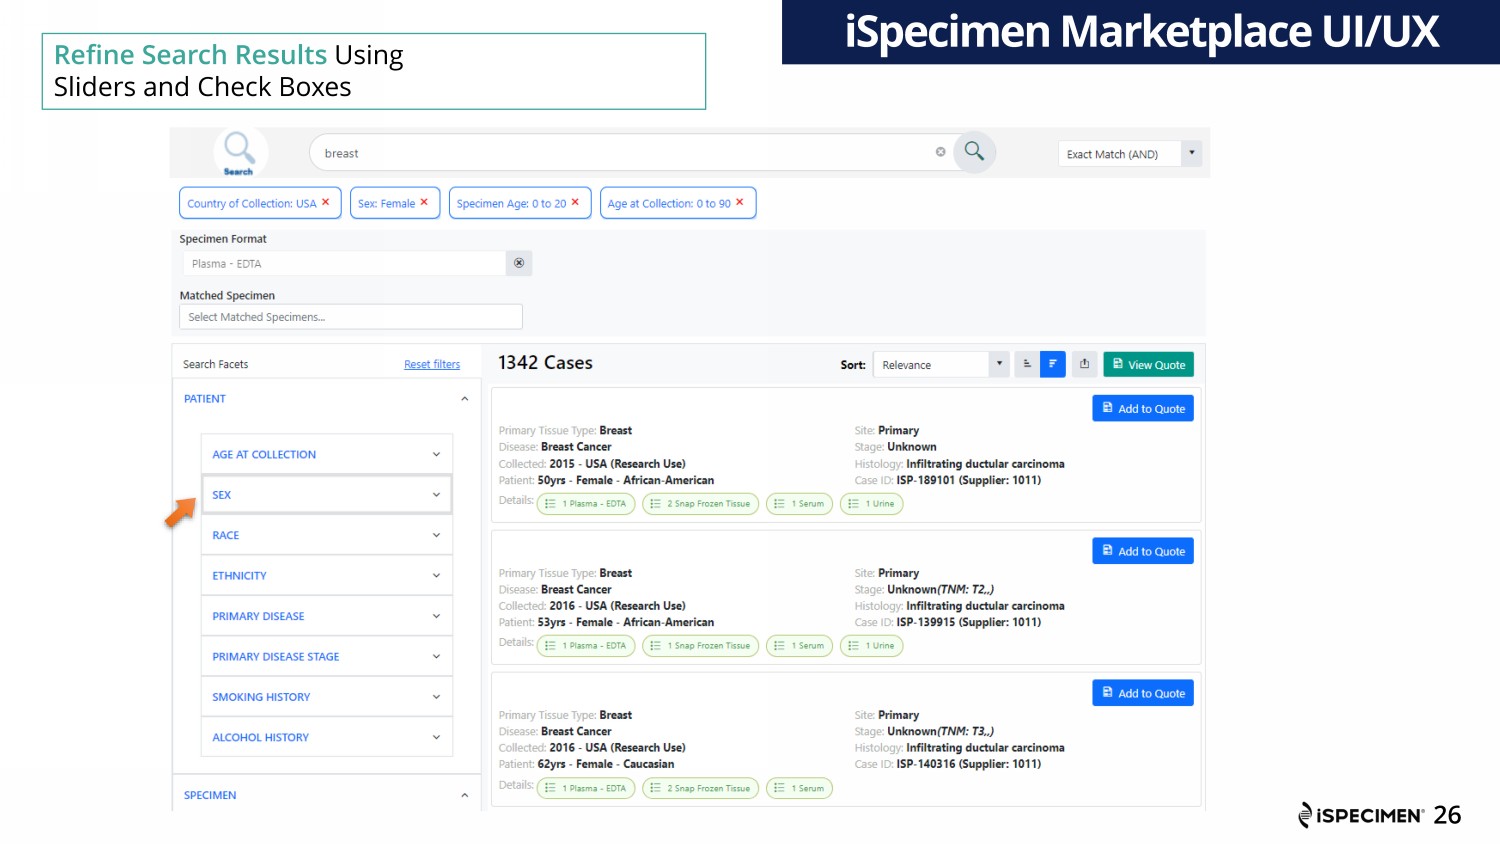Click the Select Matched Specimens input field

click(x=350, y=317)
